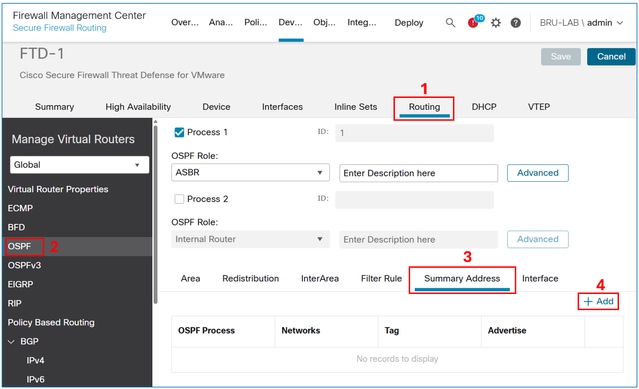
Task: Switch to the Routing tab
Action: point(424,107)
